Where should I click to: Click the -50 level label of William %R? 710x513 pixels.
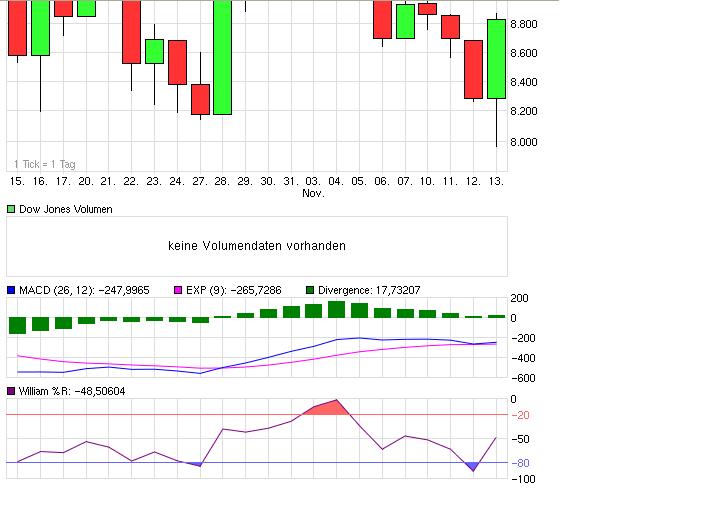(520, 439)
